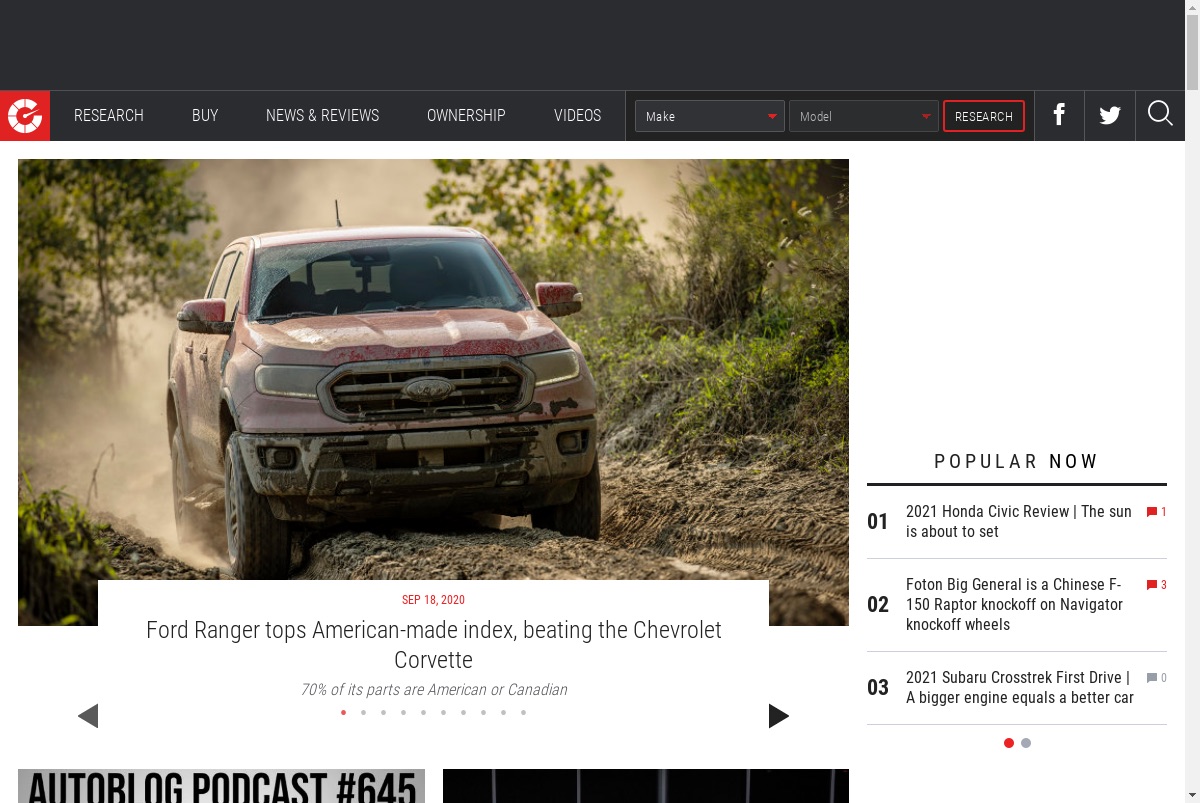The height and width of the screenshot is (803, 1200).
Task: Select second carousel slide dot
Action: point(363,713)
